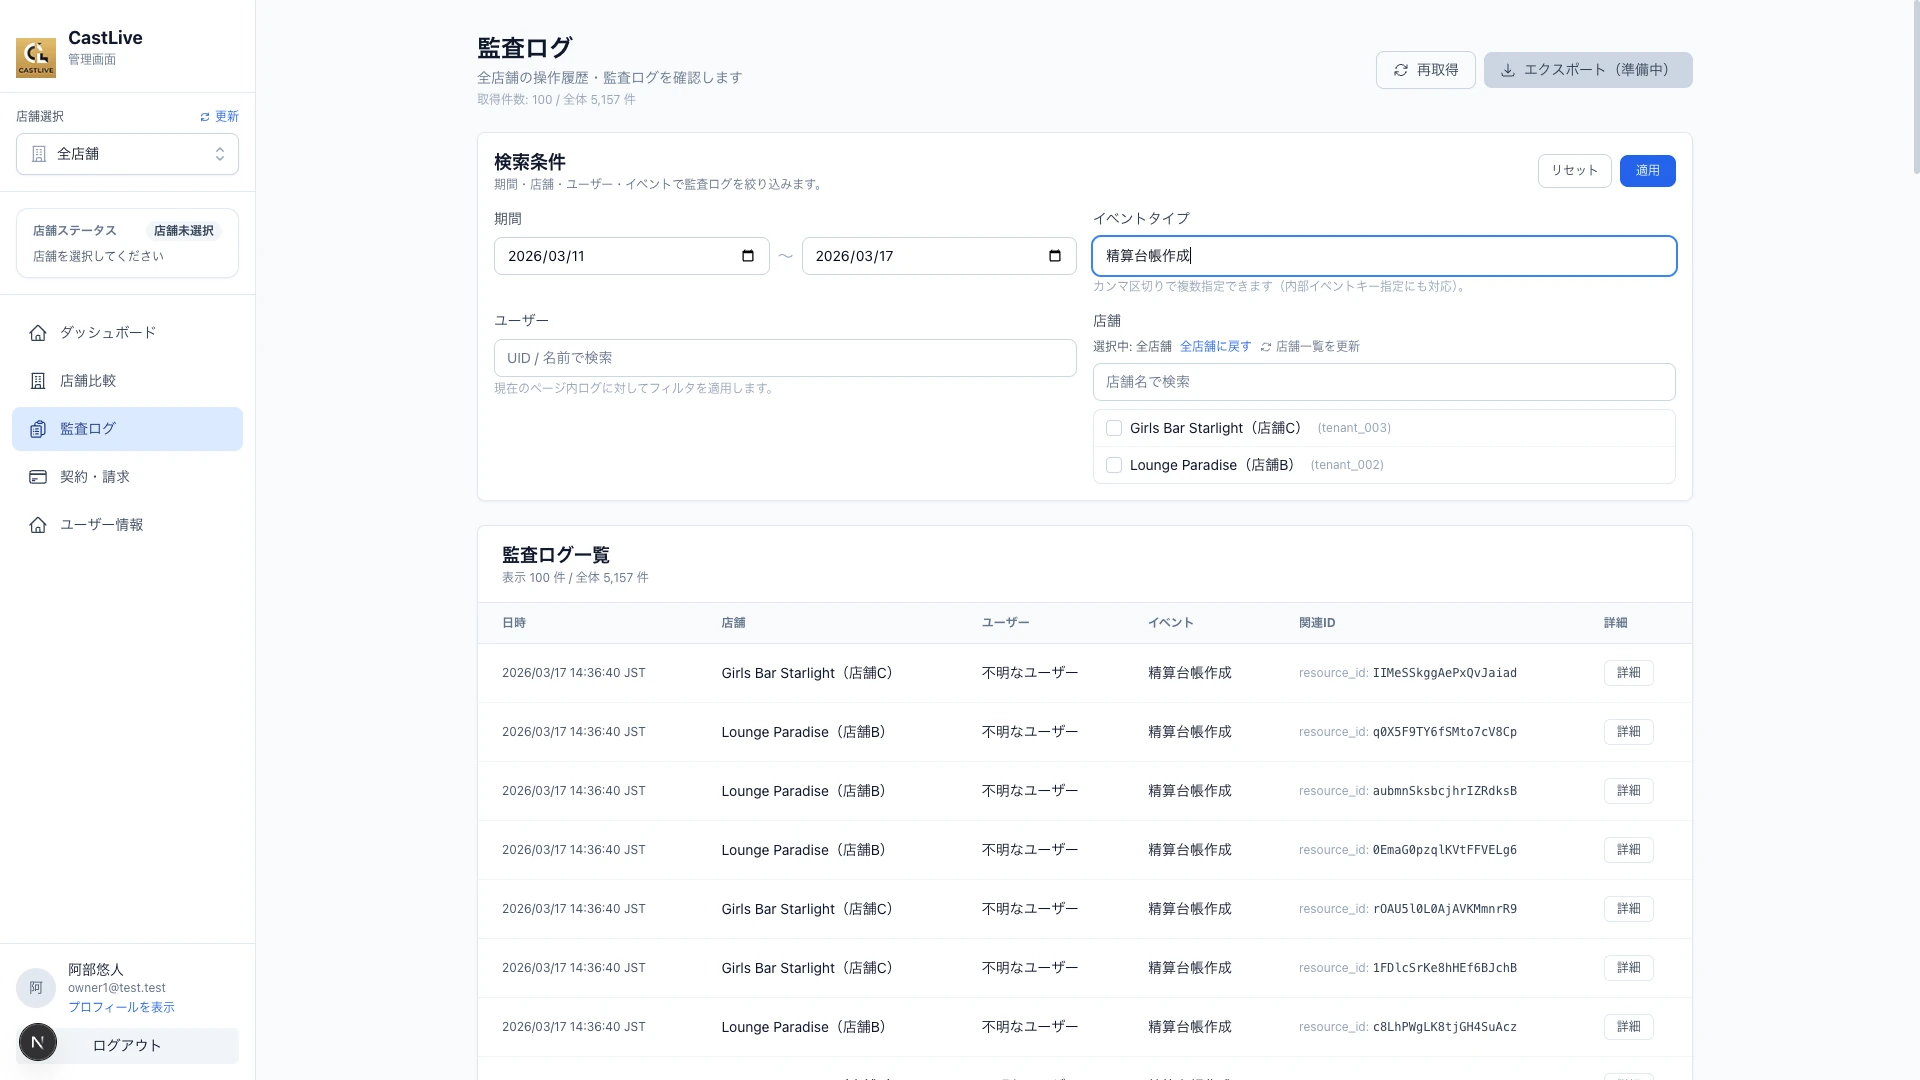
Task: Click the refresh icon beside 更新 in 店舗選択
Action: coord(205,116)
